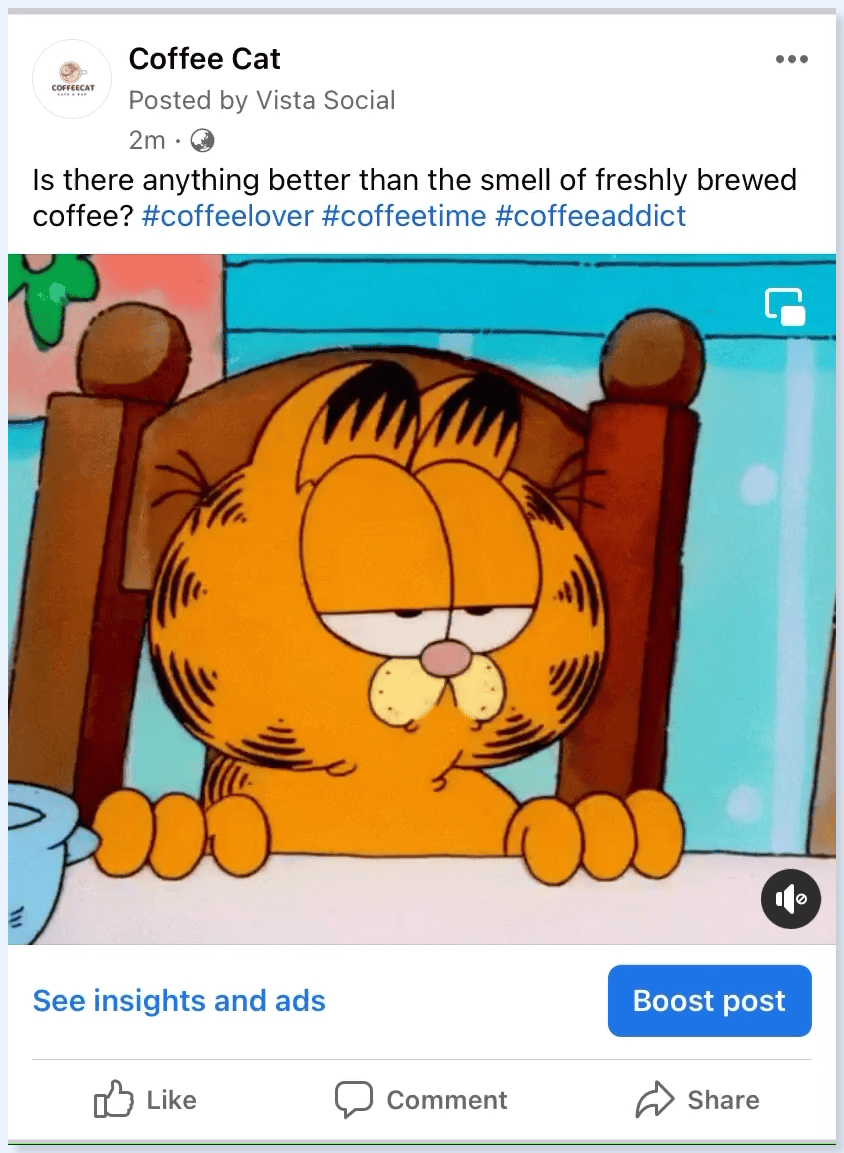
Task: Click the Vista Social attribution text
Action: 325,100
